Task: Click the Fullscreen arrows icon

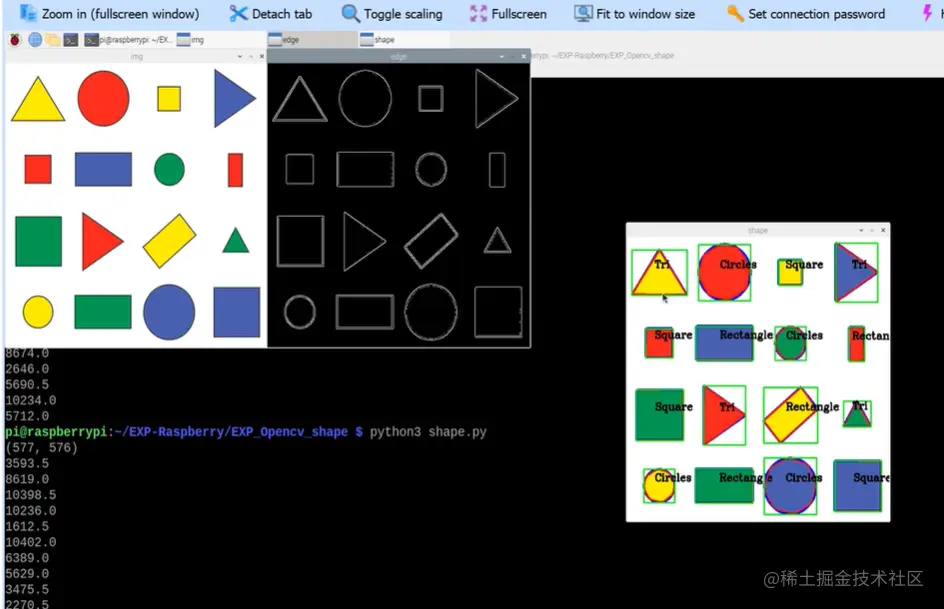Action: [x=479, y=13]
